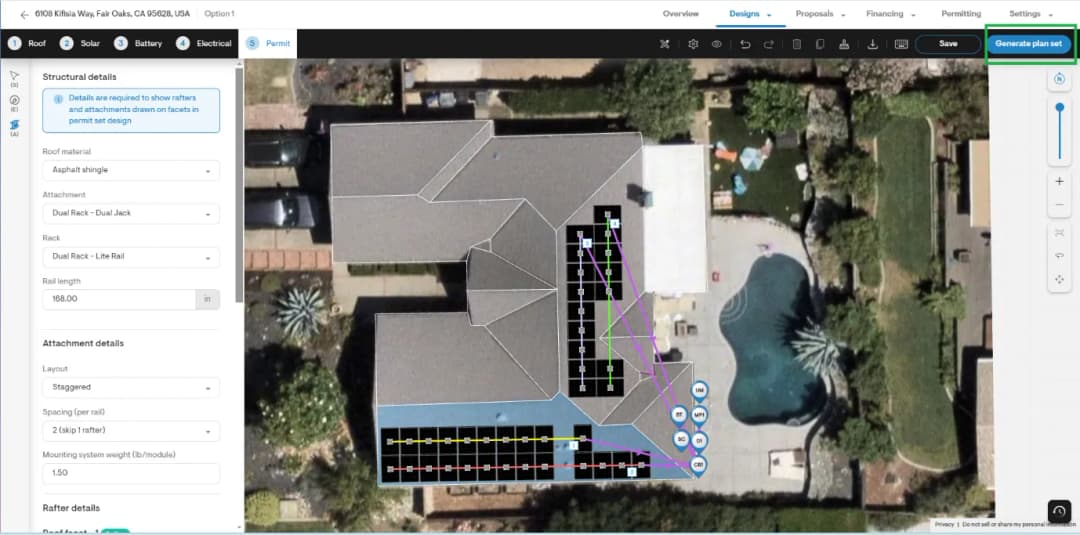Adjust the vertical zoom slider handle

tap(1059, 107)
